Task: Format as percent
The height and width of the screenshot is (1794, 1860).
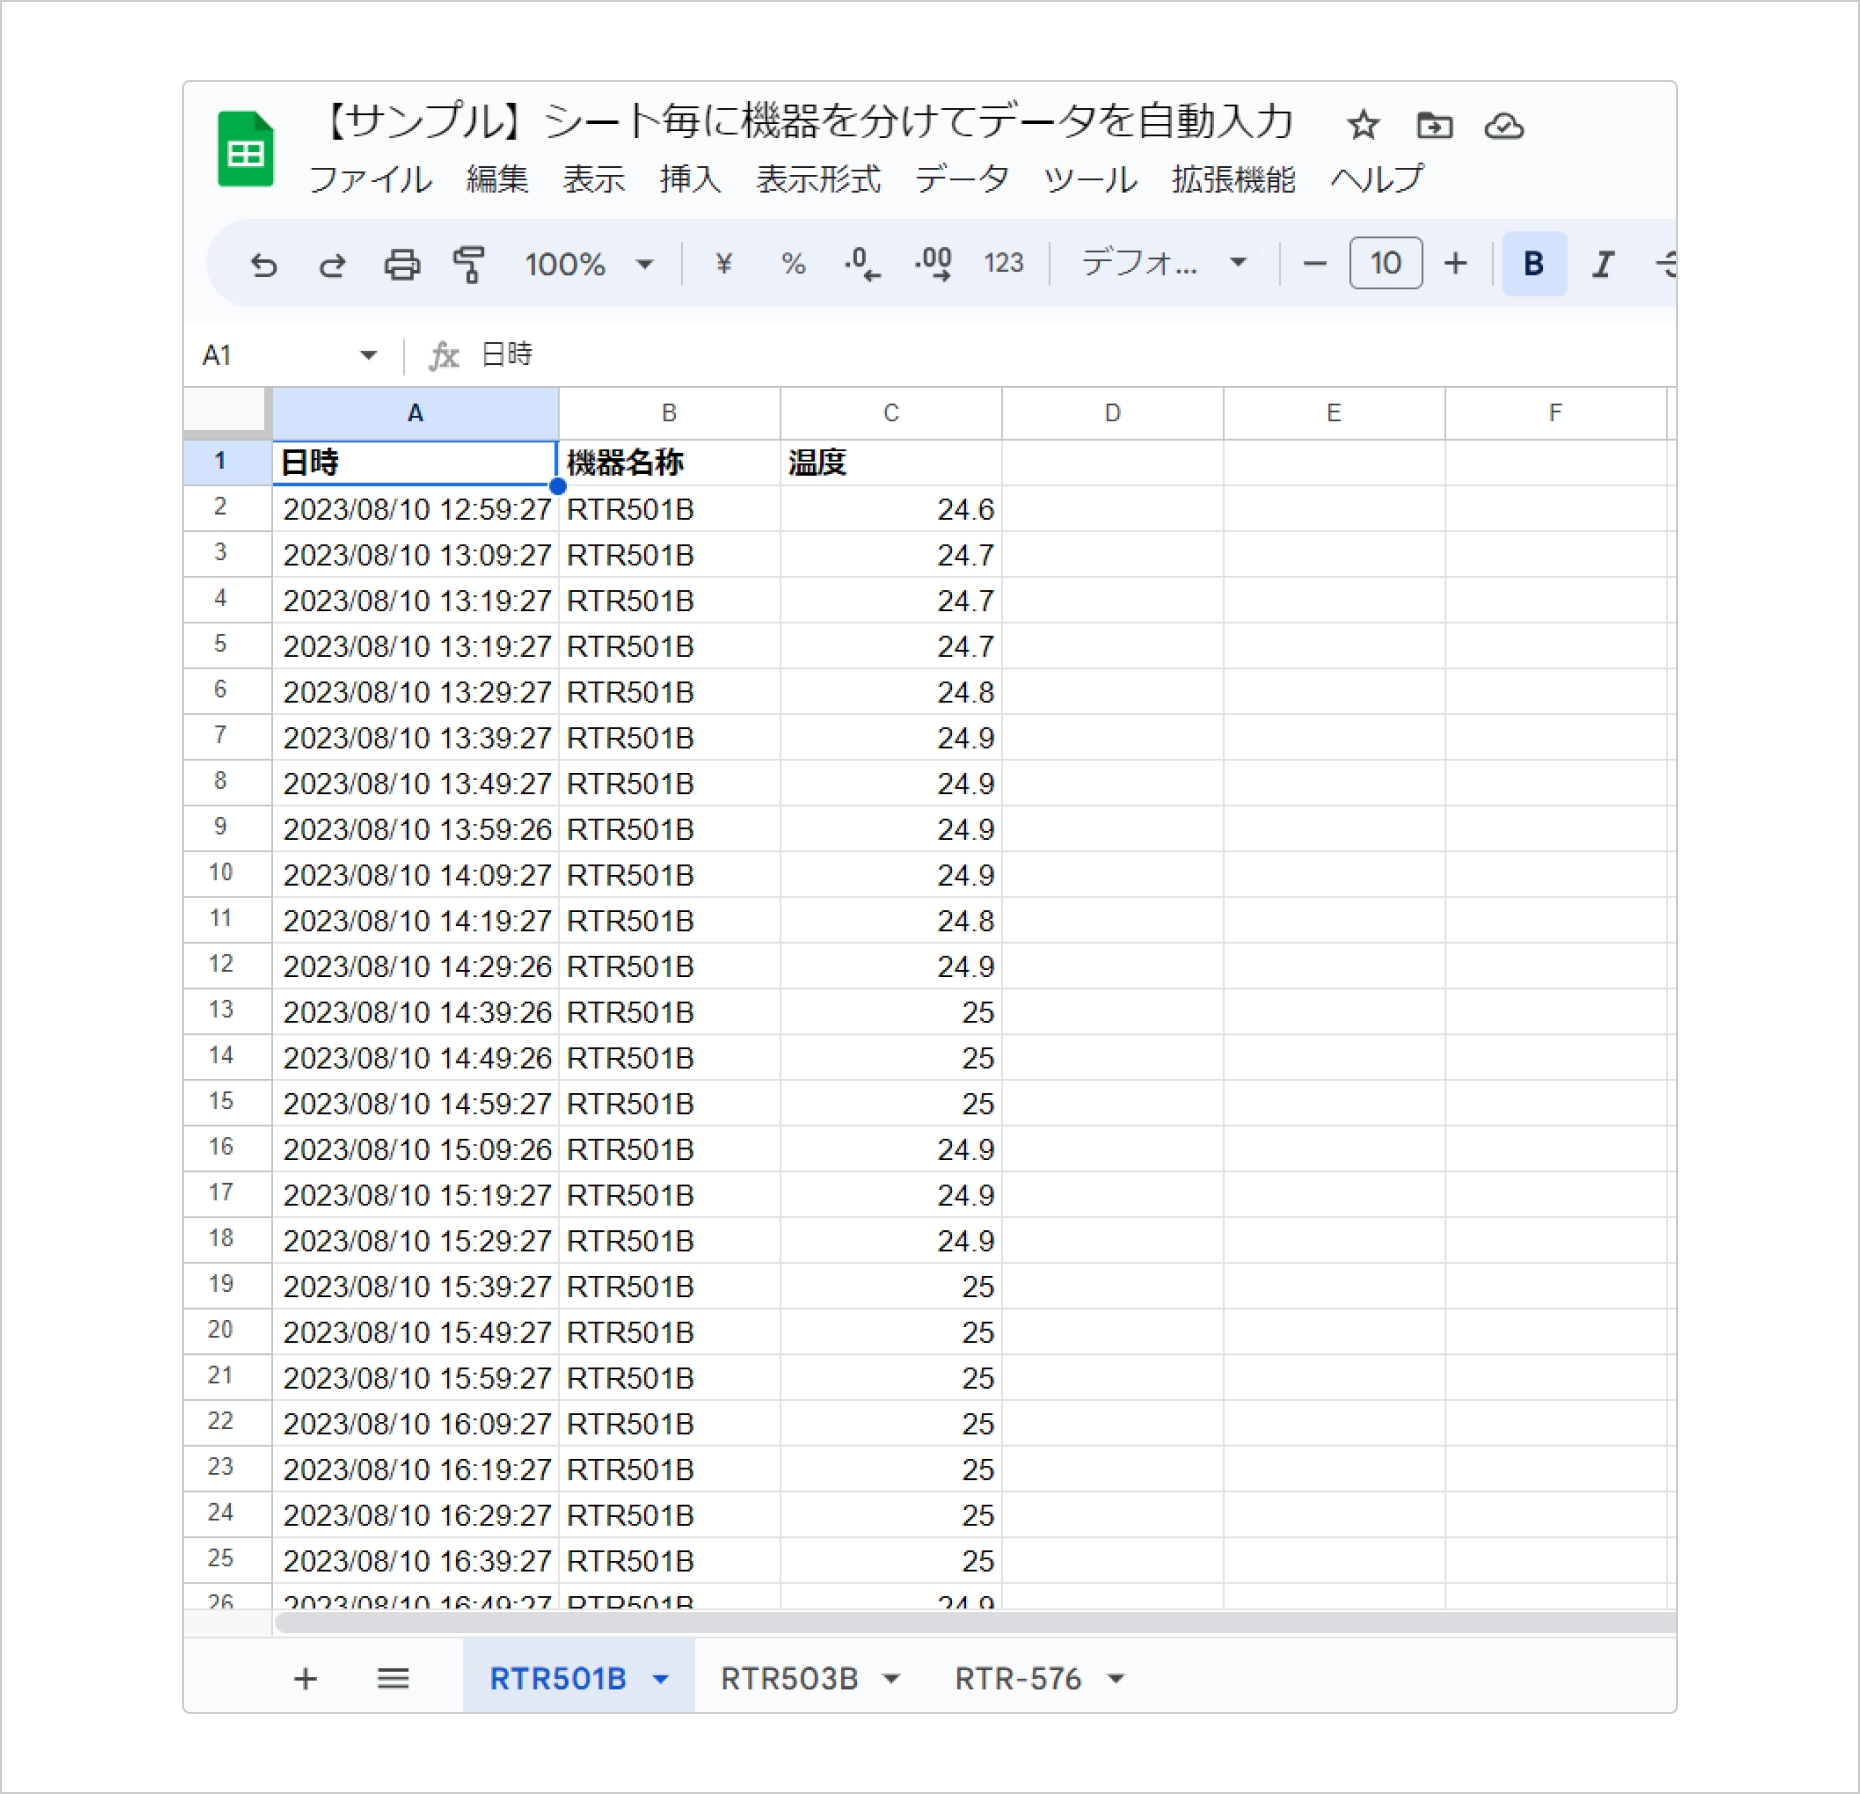Action: click(x=793, y=264)
